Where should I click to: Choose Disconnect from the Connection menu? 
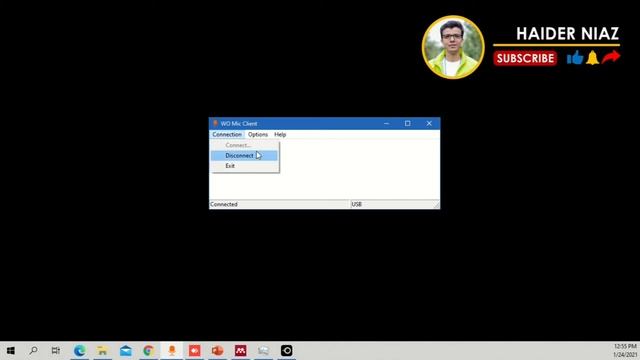(244, 156)
